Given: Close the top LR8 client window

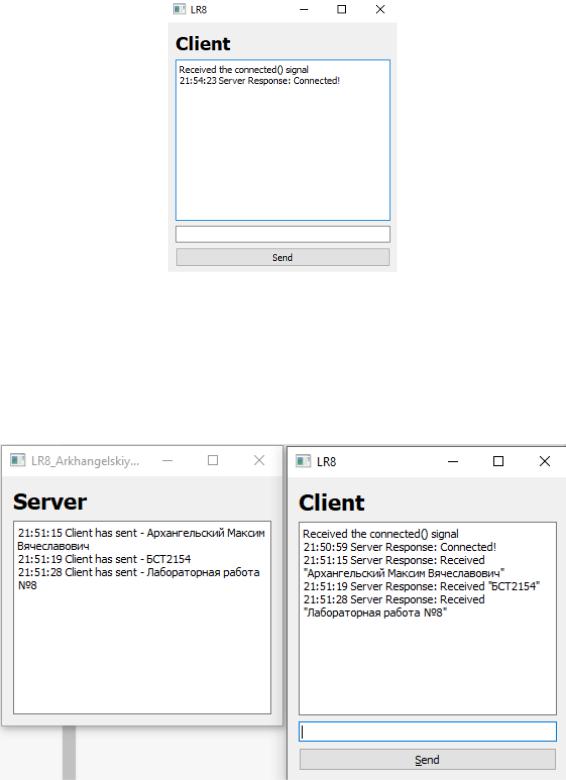Looking at the screenshot, I should [380, 9].
